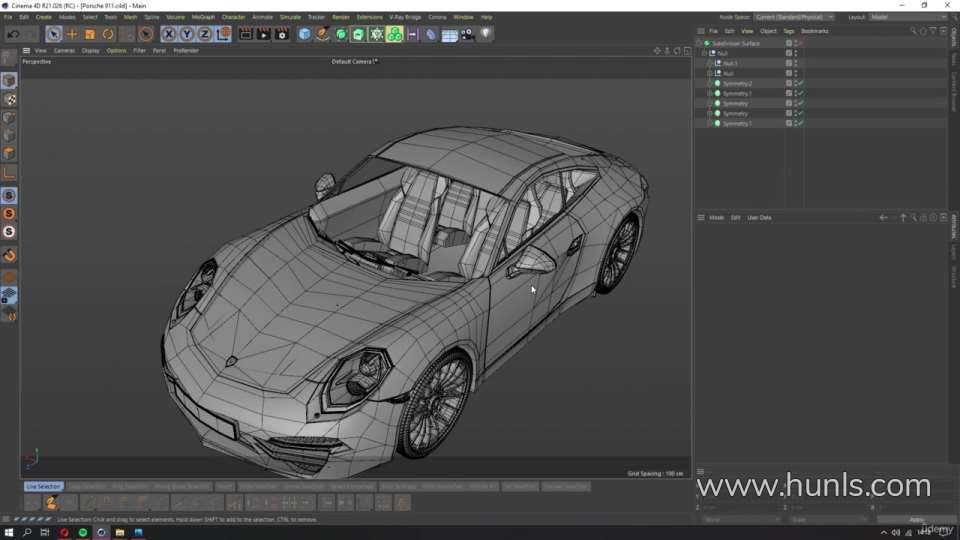Add a Cube primitive object
960x540 pixels.
click(x=306, y=34)
